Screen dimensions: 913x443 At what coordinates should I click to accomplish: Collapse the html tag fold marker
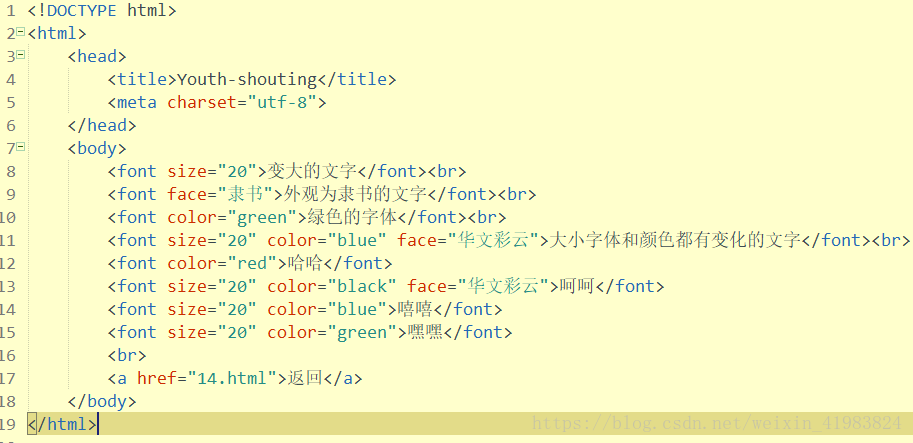[21, 31]
